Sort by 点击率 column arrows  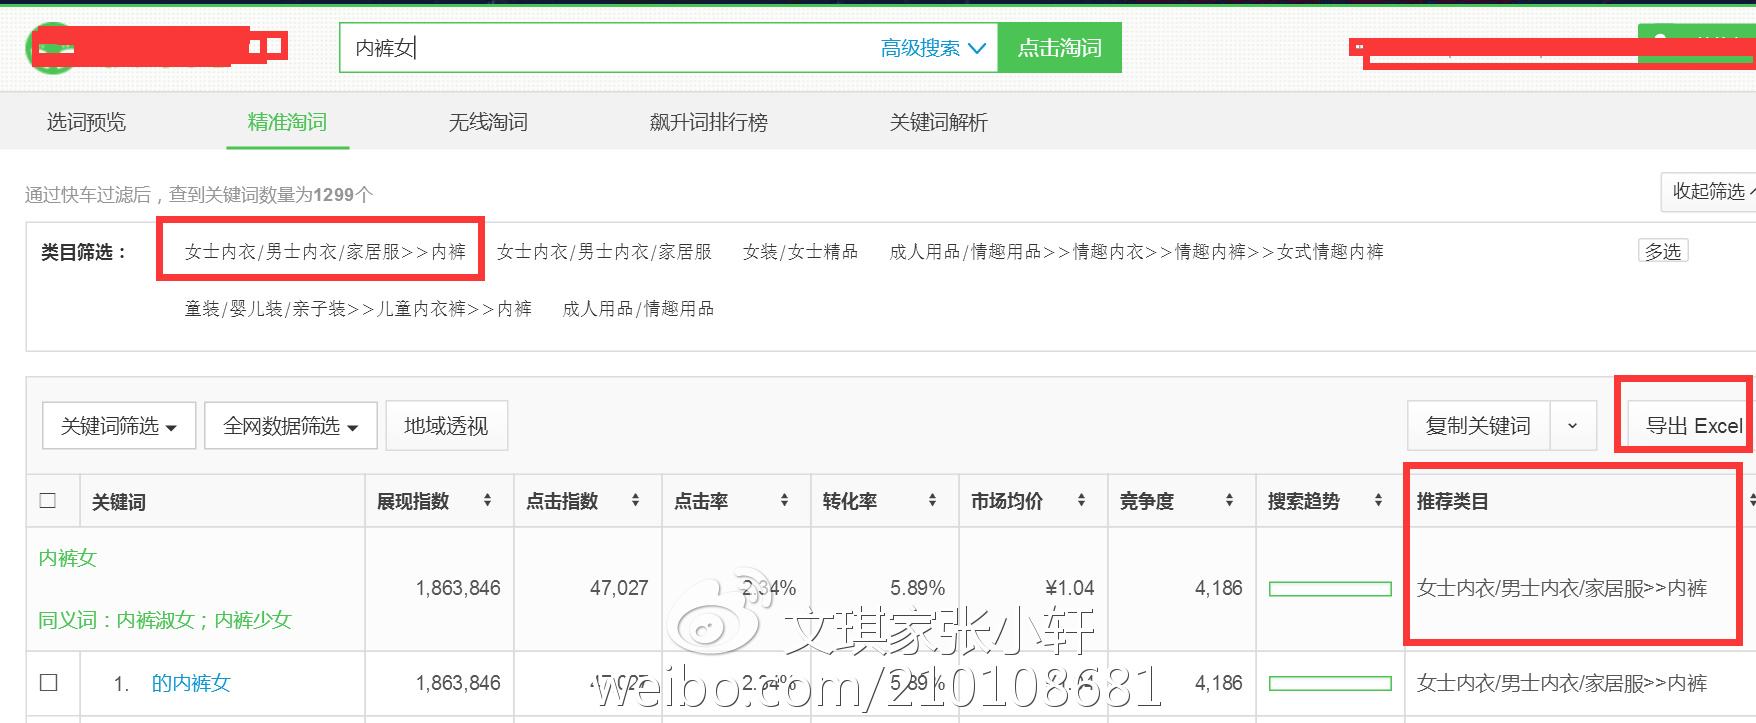[x=784, y=500]
